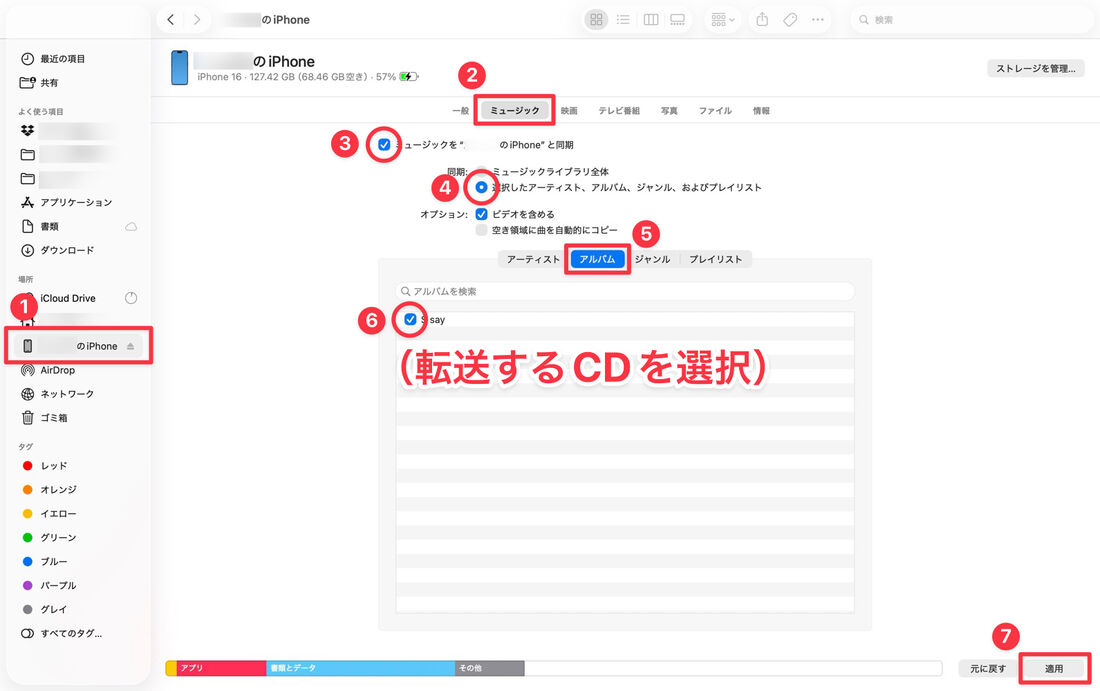Open Network (ネットワーク) in sidebar
This screenshot has height=691, width=1100.
pos(67,394)
